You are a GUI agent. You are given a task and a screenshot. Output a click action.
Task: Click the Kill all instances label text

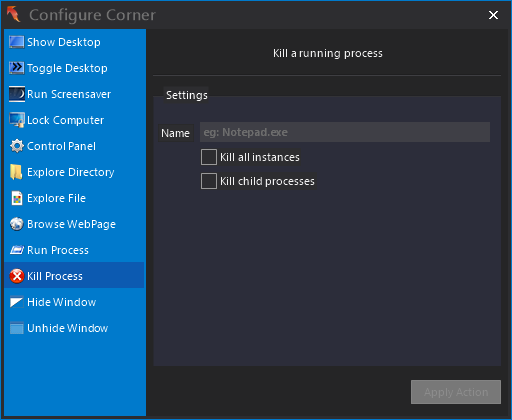point(260,157)
